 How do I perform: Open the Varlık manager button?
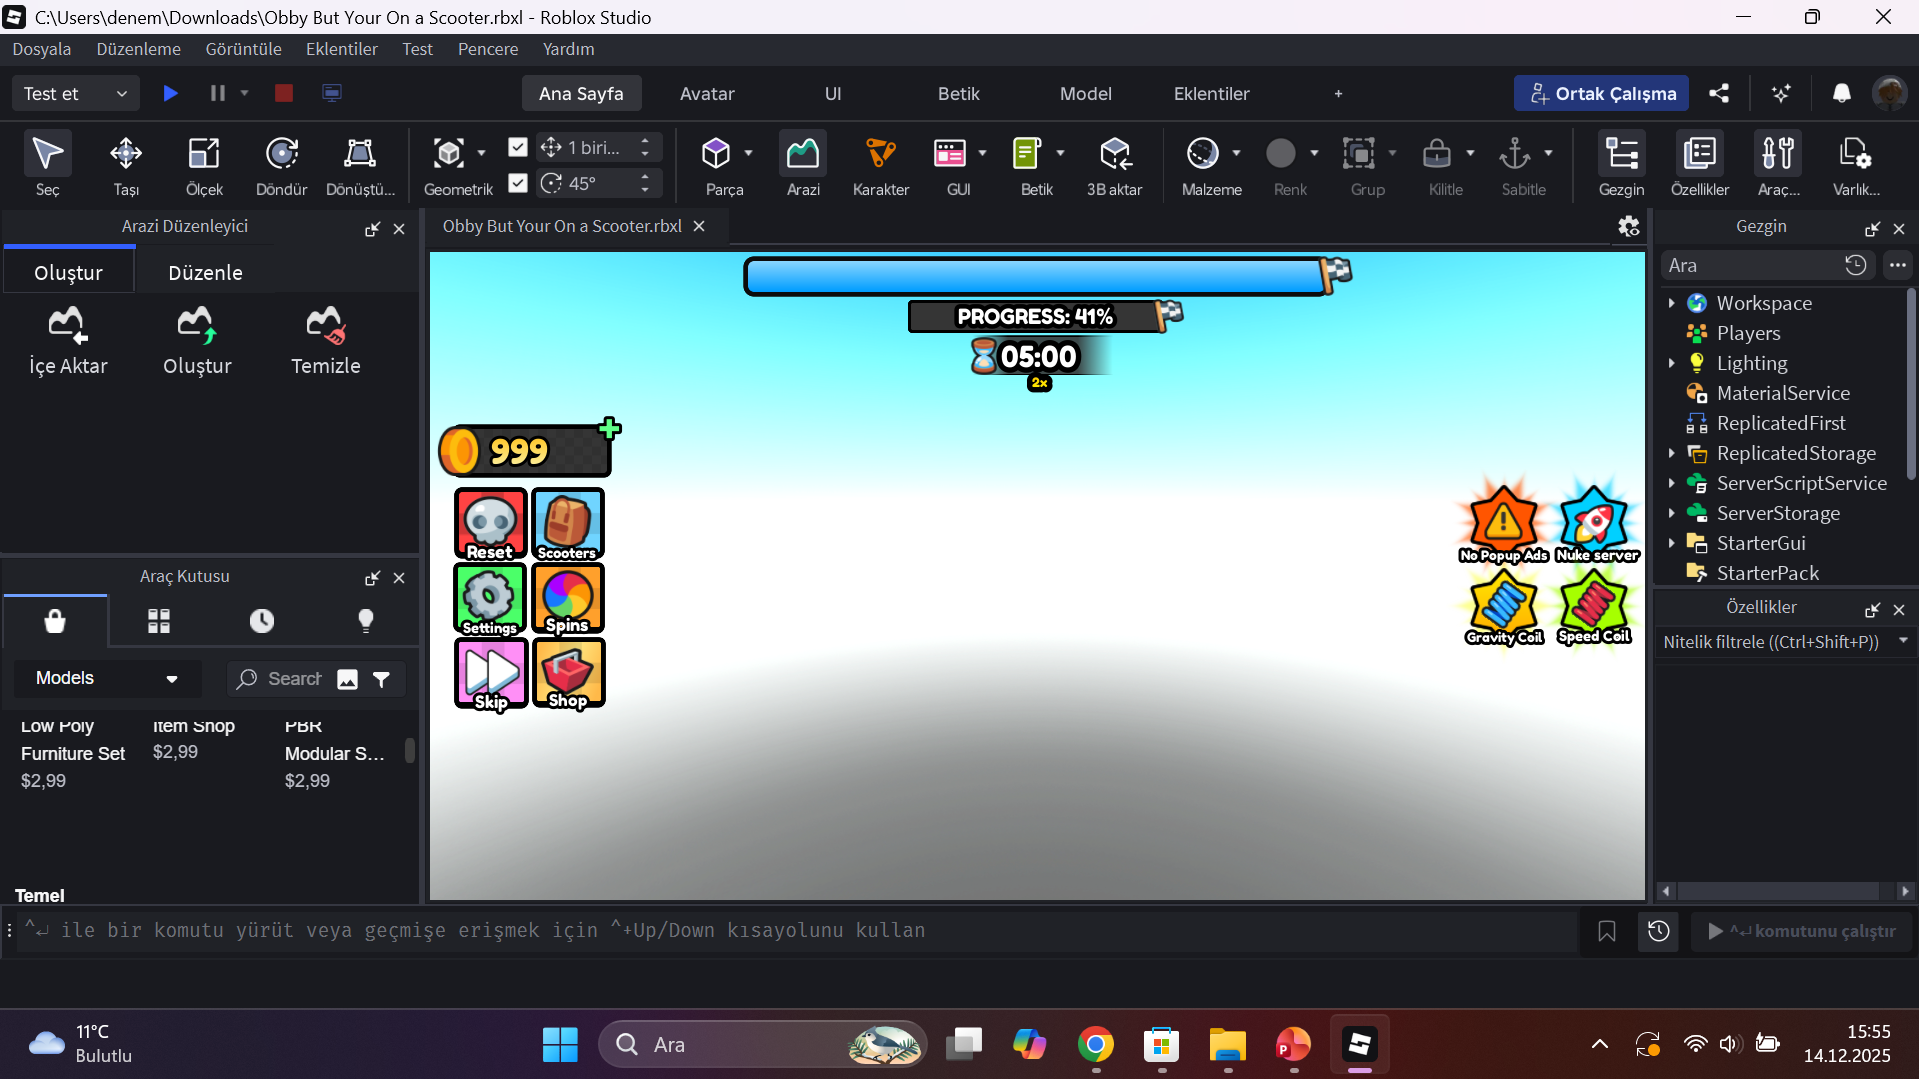pos(1856,164)
